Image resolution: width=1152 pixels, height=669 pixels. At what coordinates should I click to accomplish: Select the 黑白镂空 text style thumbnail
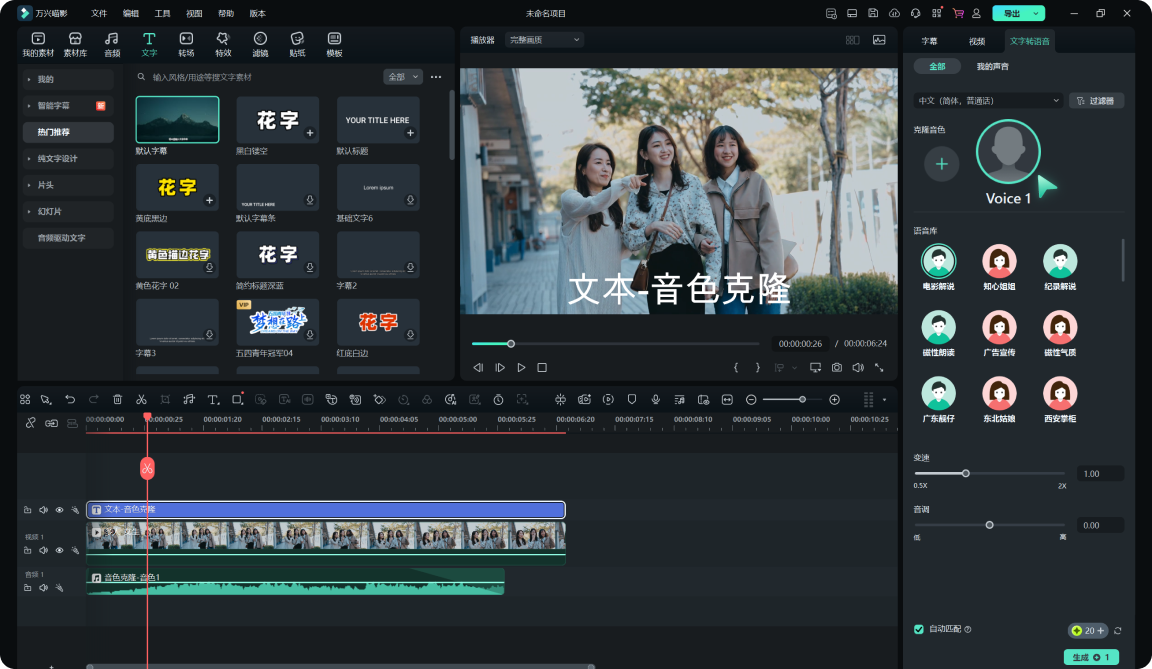point(278,120)
